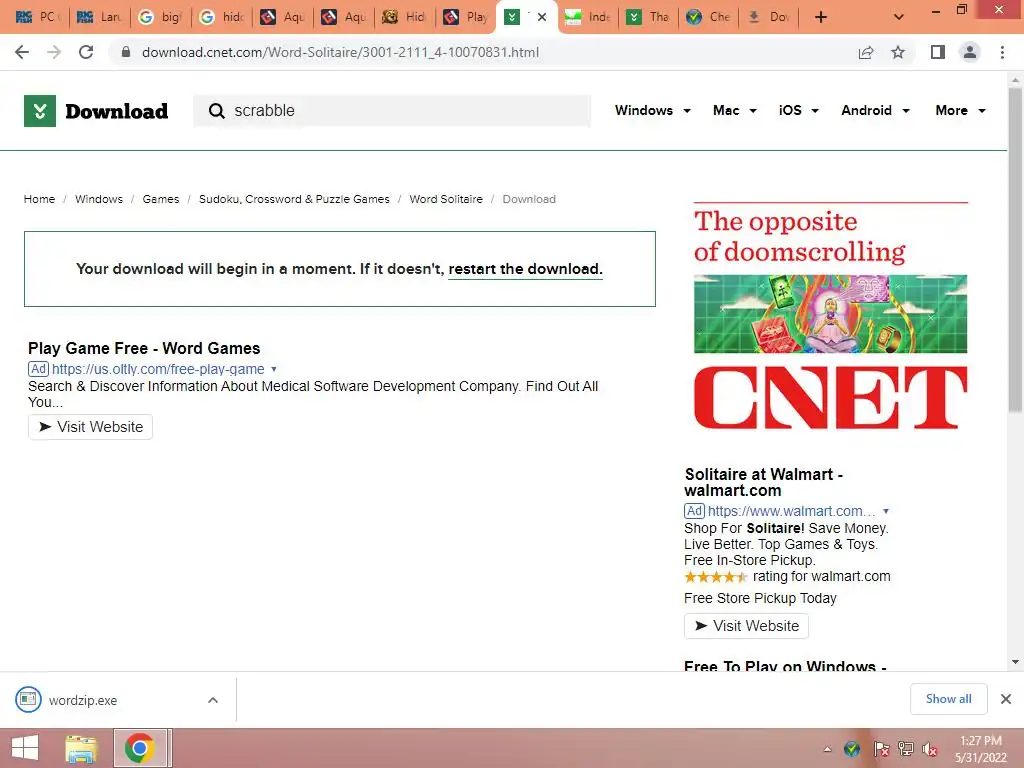Image resolution: width=1024 pixels, height=768 pixels.
Task: Open Play Game Free - Word Games ad title
Action: tap(144, 348)
